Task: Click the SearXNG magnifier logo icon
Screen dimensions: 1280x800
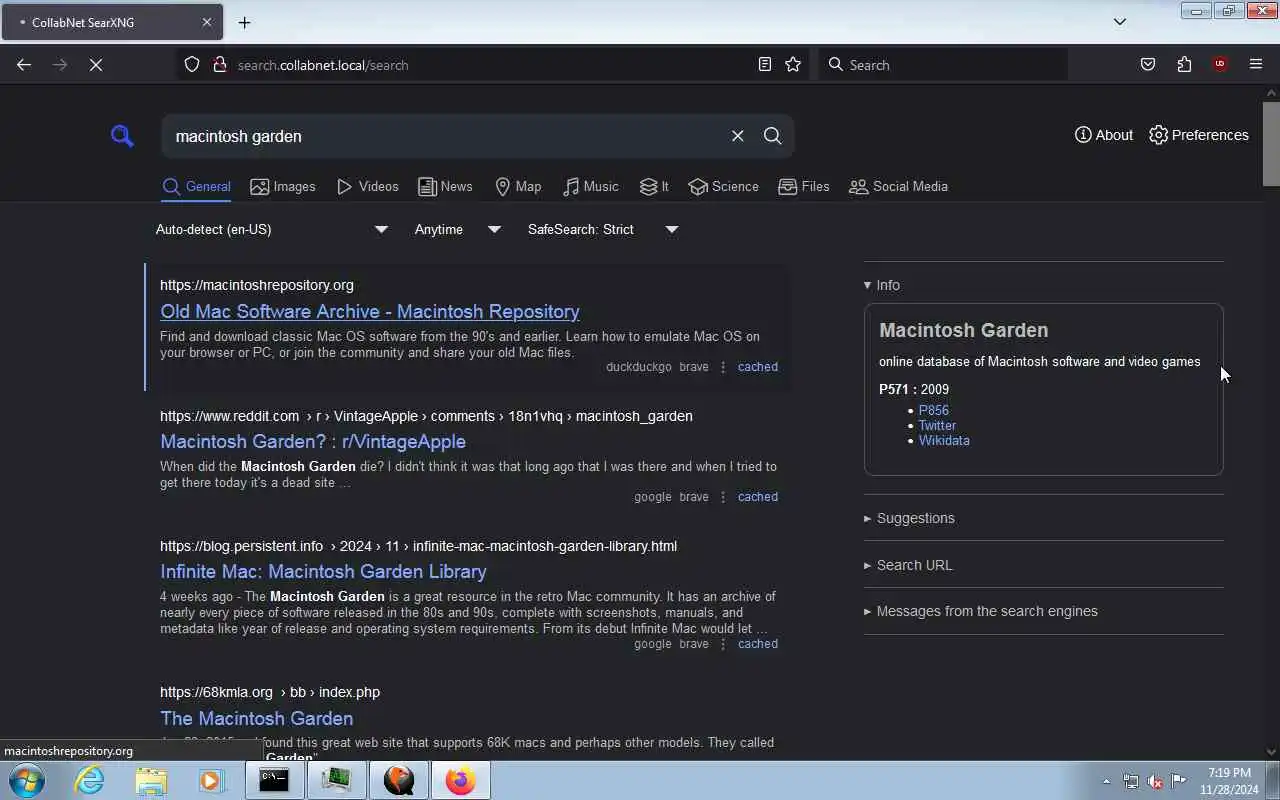Action: (122, 136)
